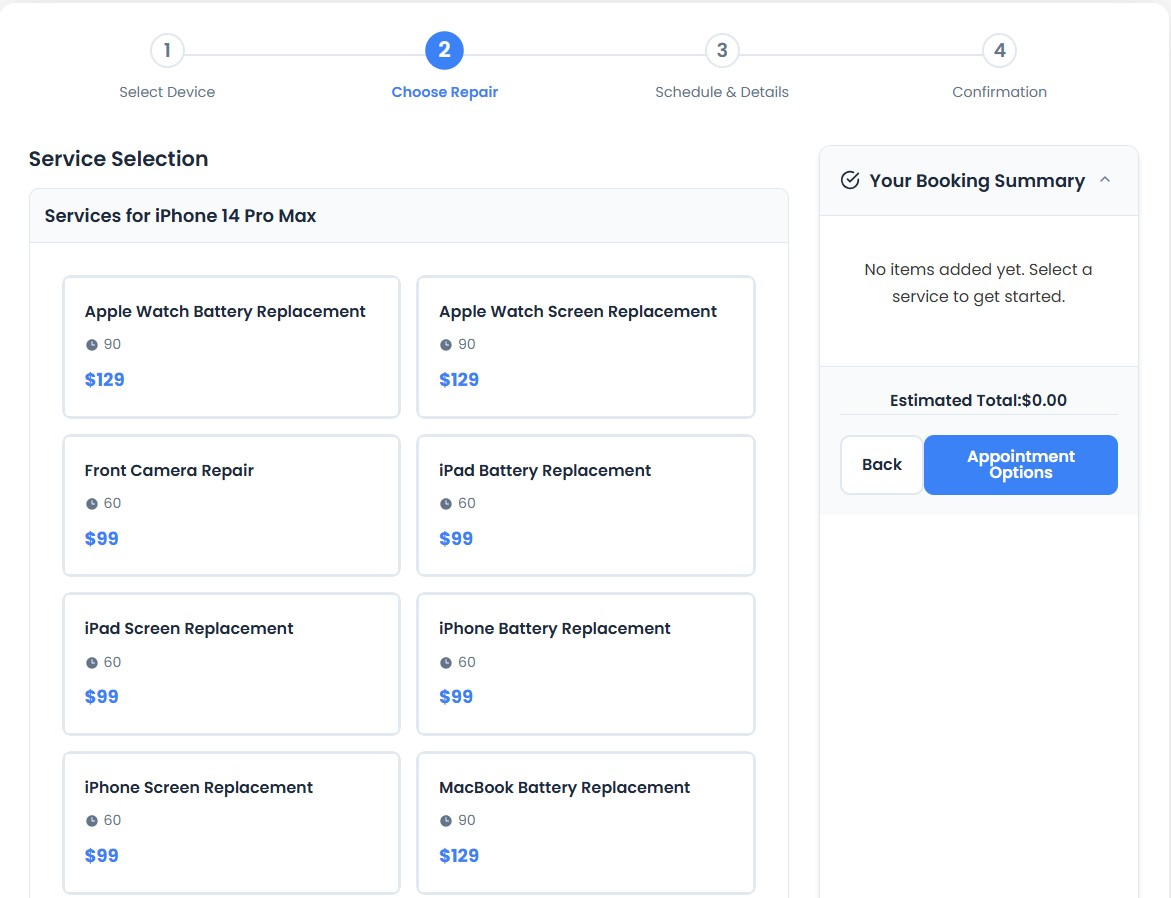The image size is (1171, 898).
Task: Click the $99 price on iPhone Battery Replacement
Action: [456, 697]
